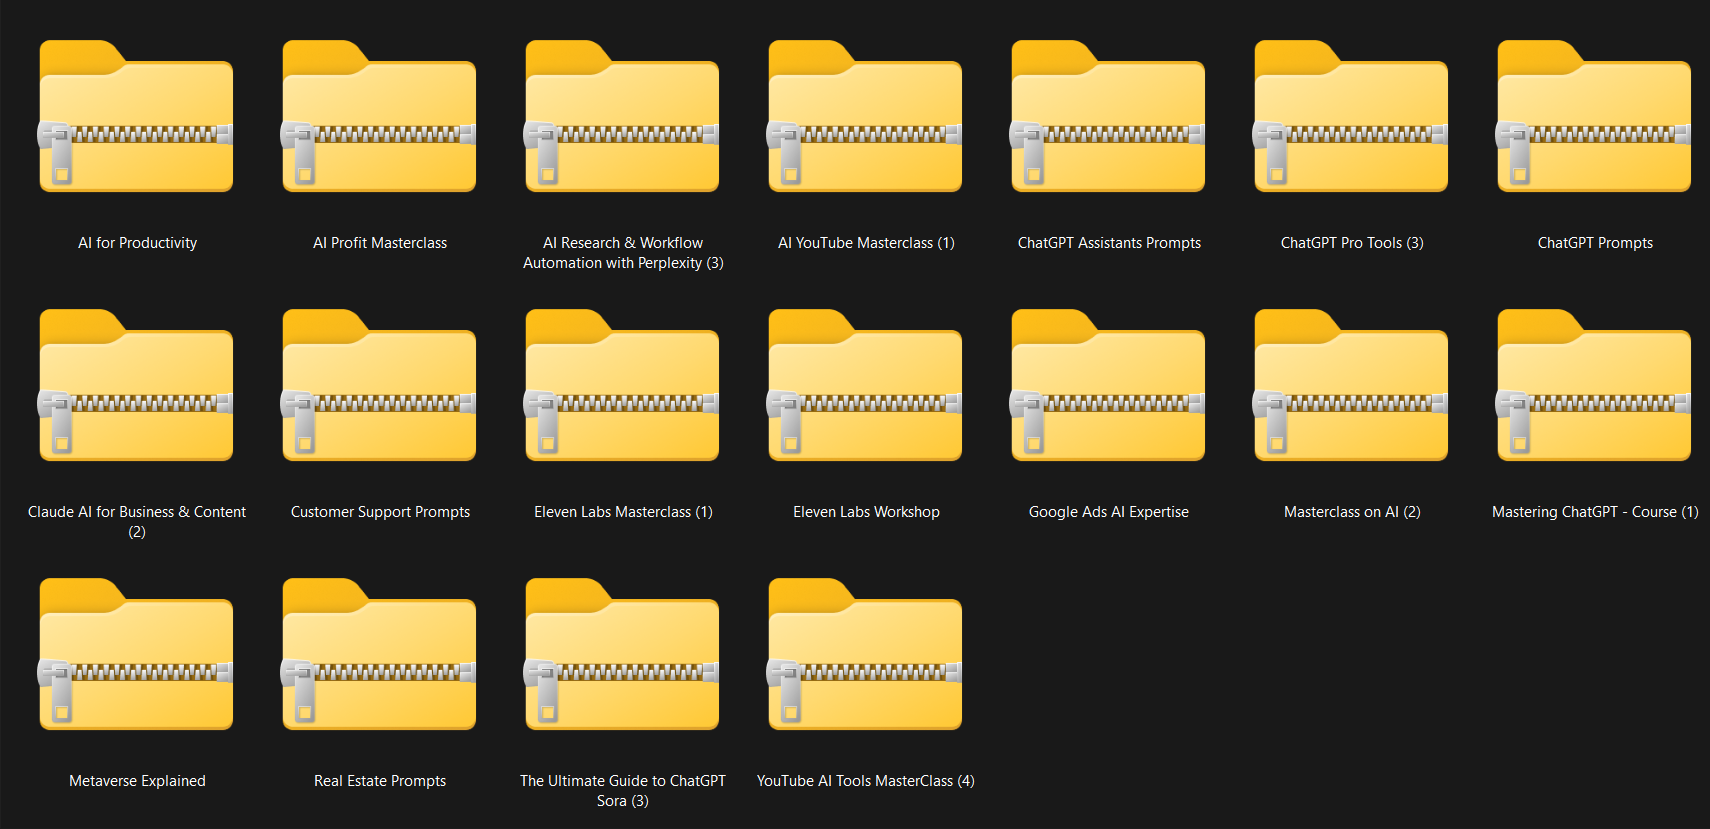Click the ChatGPT Assistants Prompts zip folder icon
1710x829 pixels.
[1108, 116]
